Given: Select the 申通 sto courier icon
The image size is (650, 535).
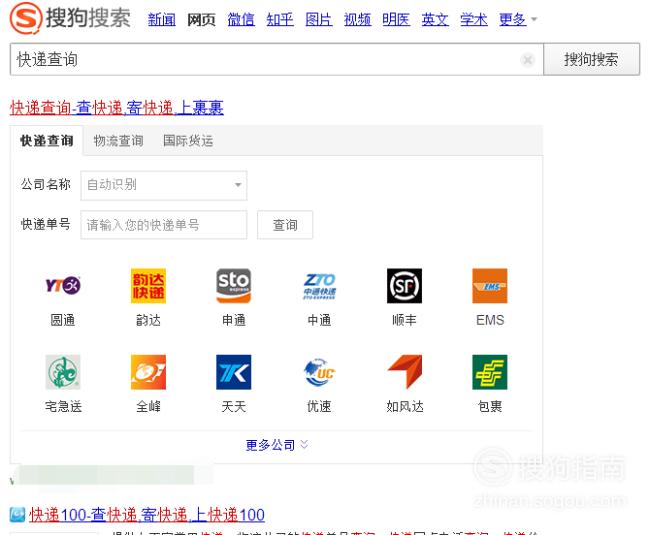Looking at the screenshot, I should (x=234, y=286).
